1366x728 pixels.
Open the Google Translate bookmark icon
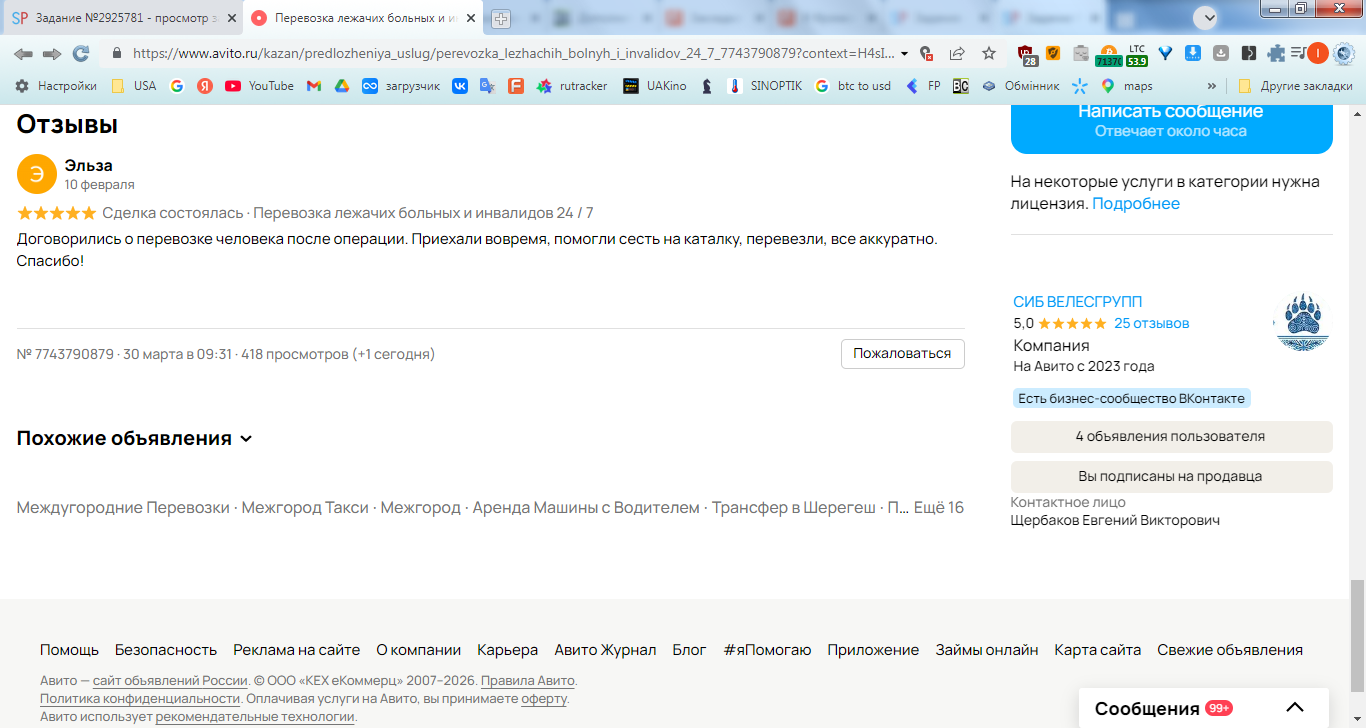(x=487, y=86)
